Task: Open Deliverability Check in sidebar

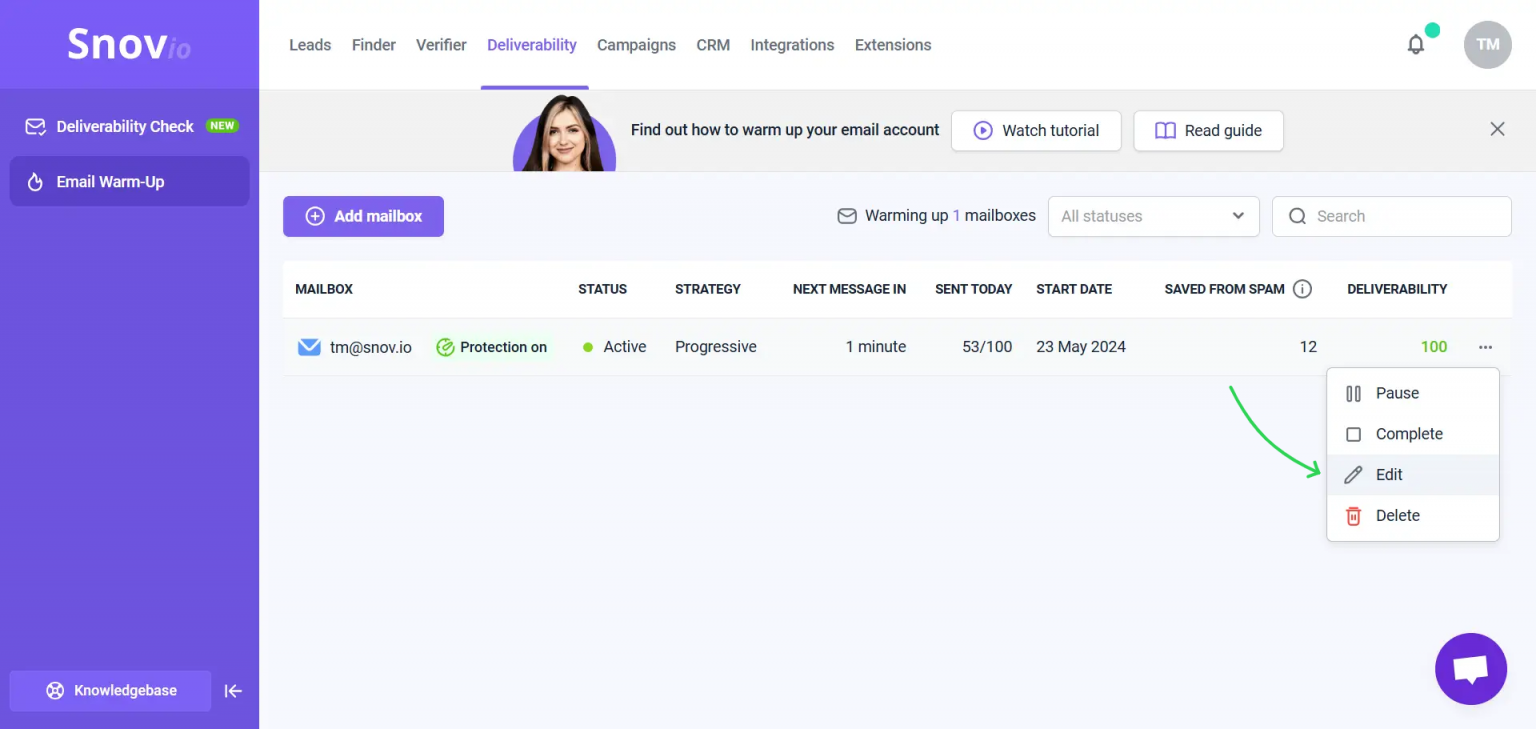Action: click(x=130, y=126)
